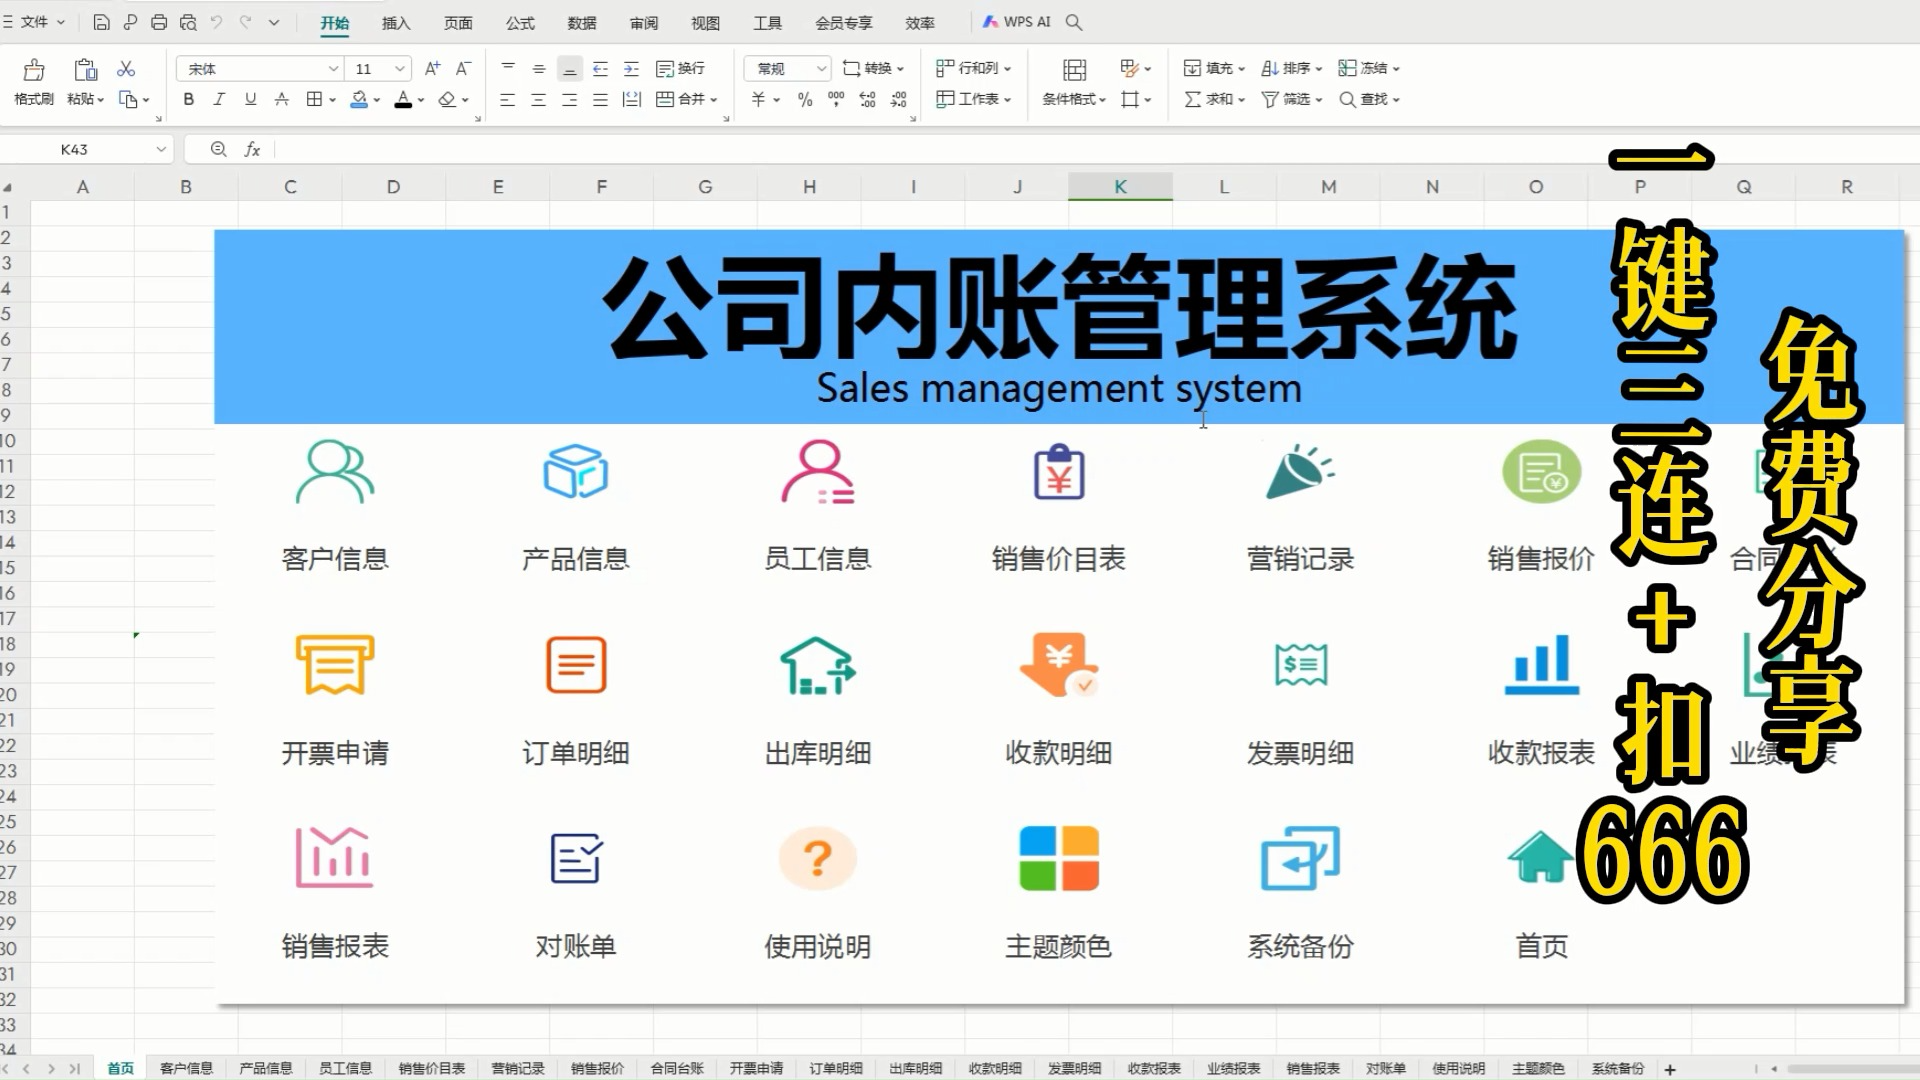Open the 系统备份 backup icon
Image resolution: width=1920 pixels, height=1080 pixels.
point(1300,858)
